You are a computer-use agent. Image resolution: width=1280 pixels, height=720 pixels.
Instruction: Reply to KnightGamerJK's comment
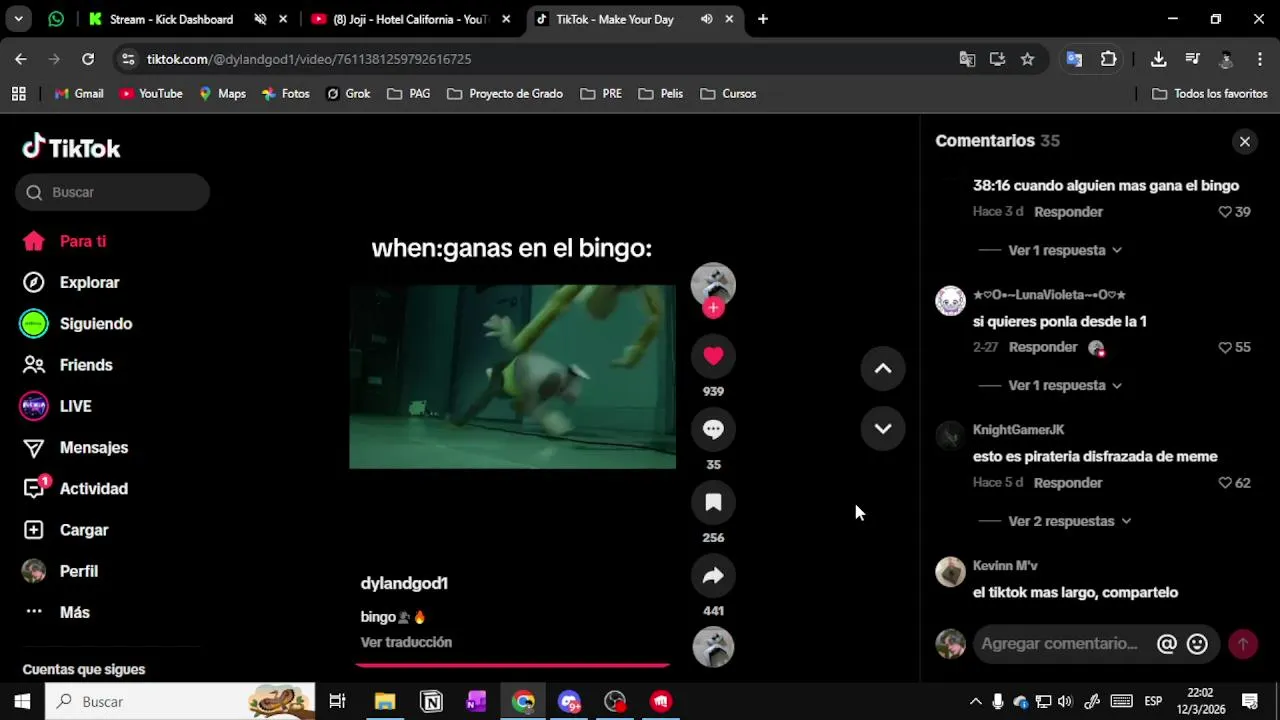click(x=1068, y=483)
